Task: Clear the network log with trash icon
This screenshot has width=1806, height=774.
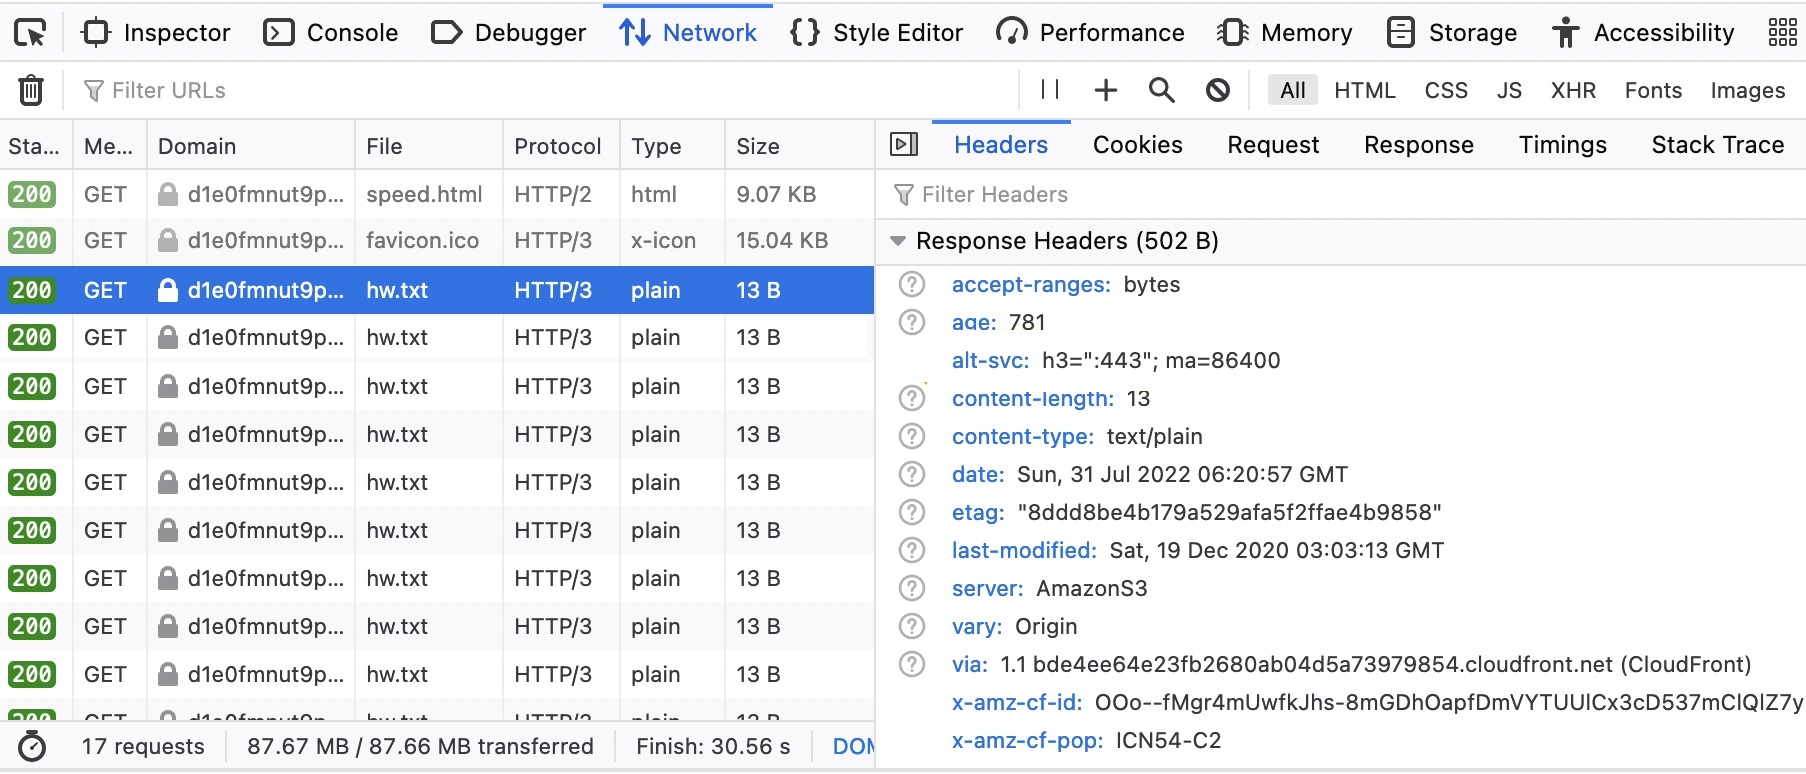Action: point(31,90)
